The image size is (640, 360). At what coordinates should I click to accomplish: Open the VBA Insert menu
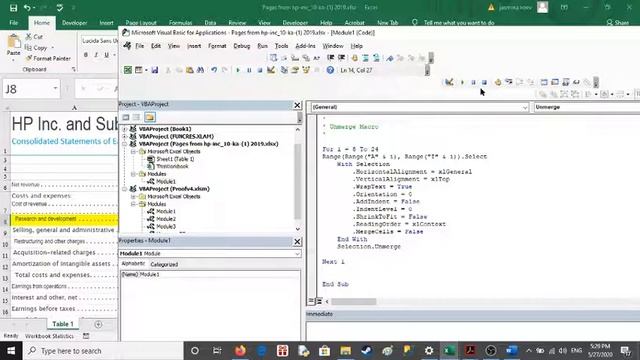194,46
